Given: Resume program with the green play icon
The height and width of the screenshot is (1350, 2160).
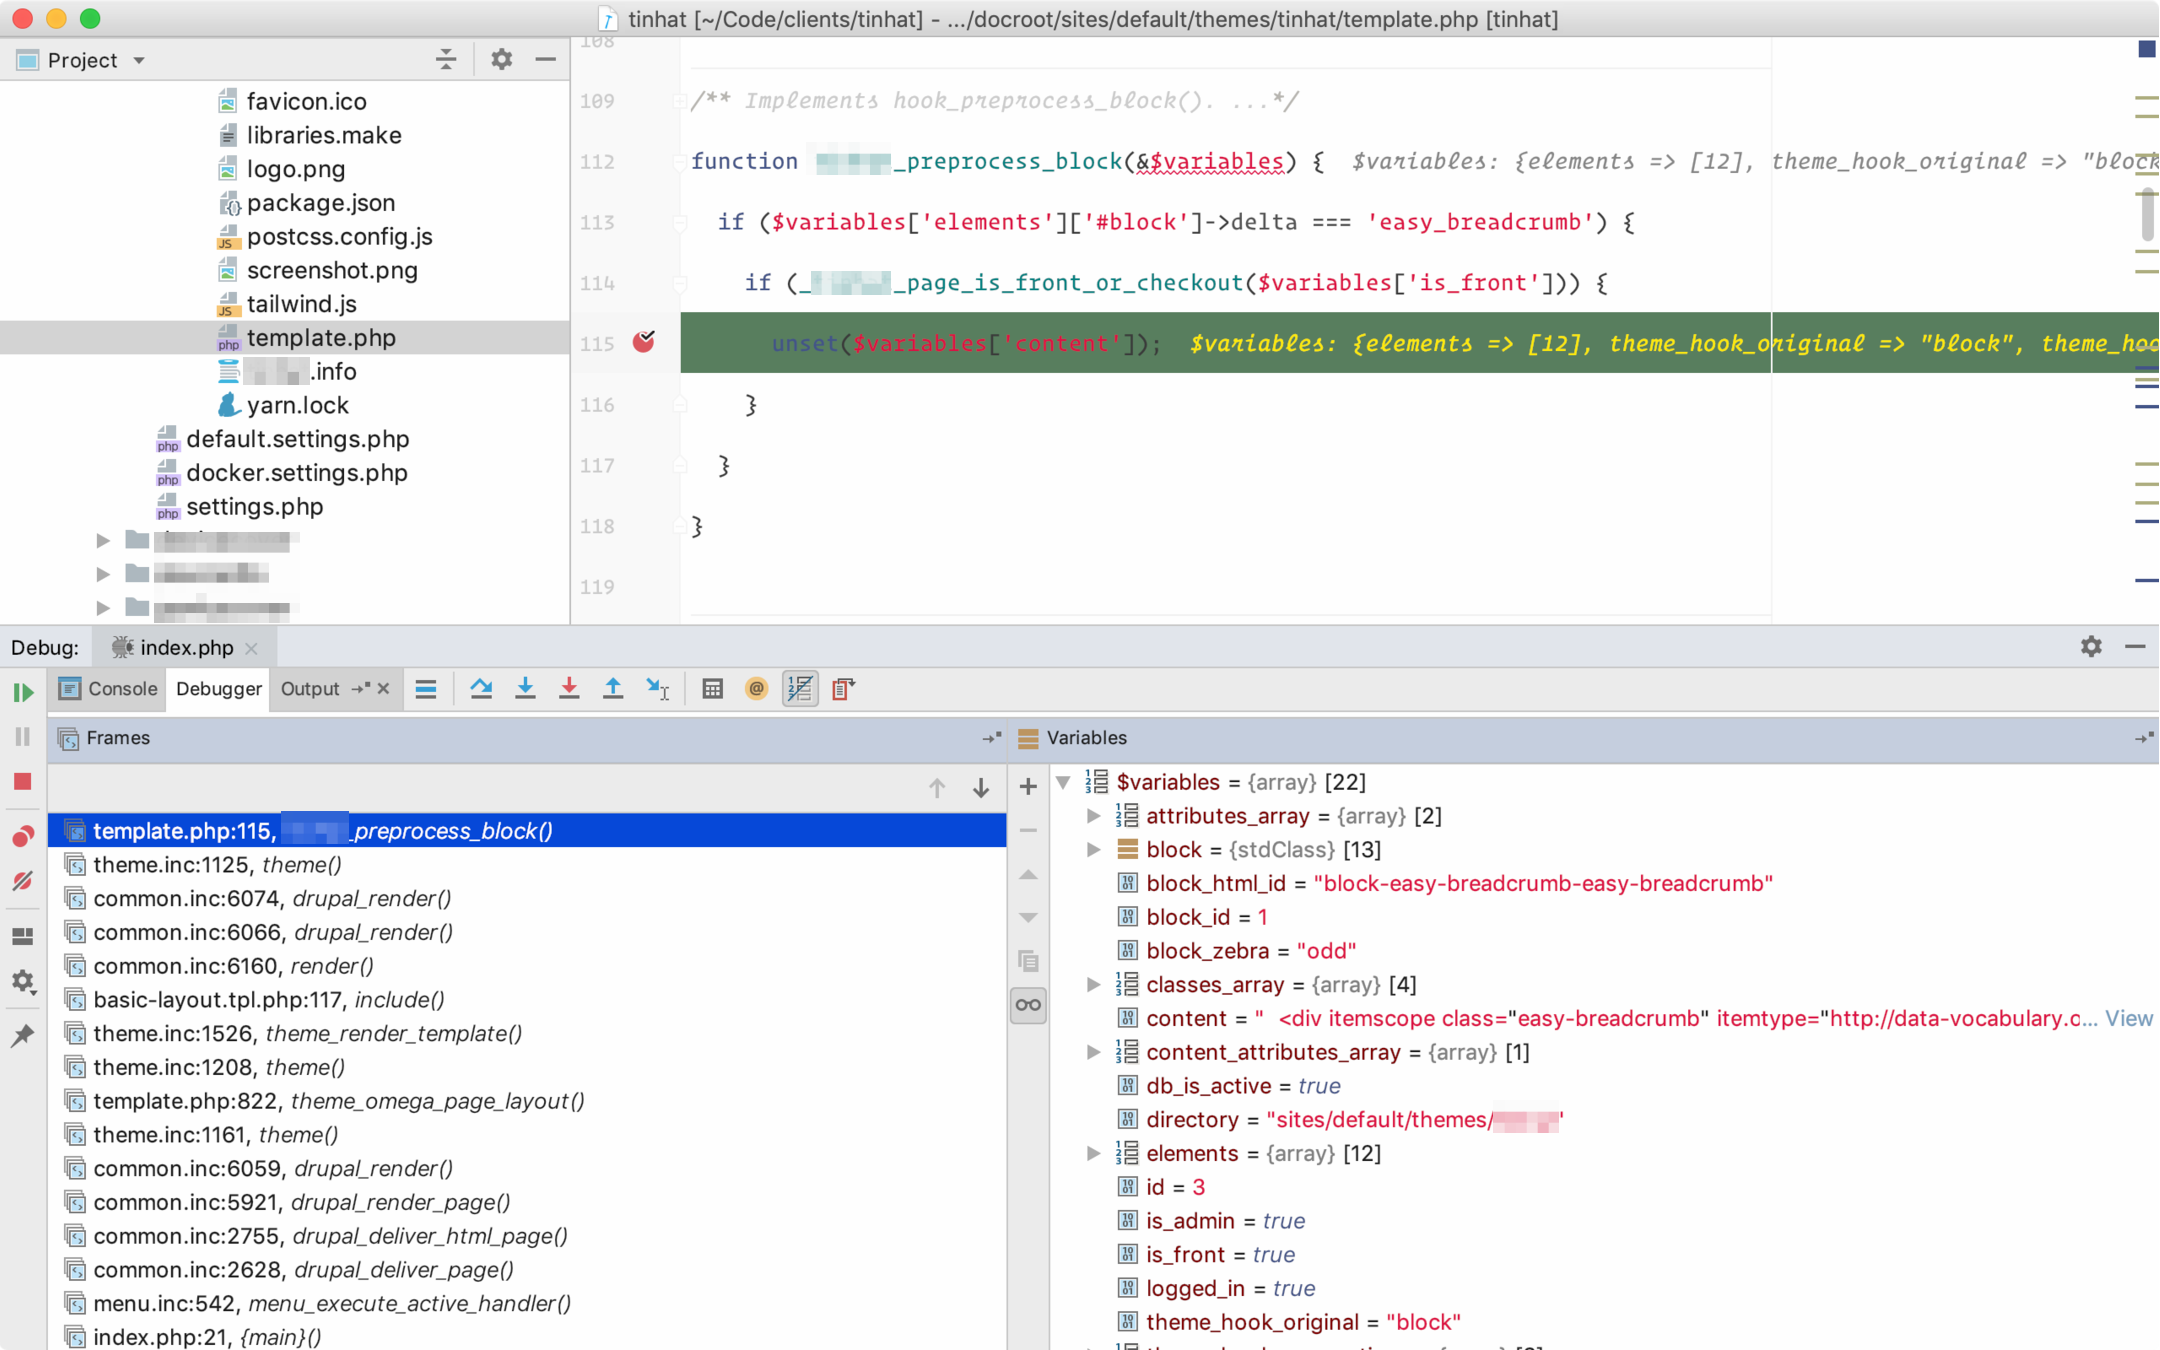Looking at the screenshot, I should 23,692.
